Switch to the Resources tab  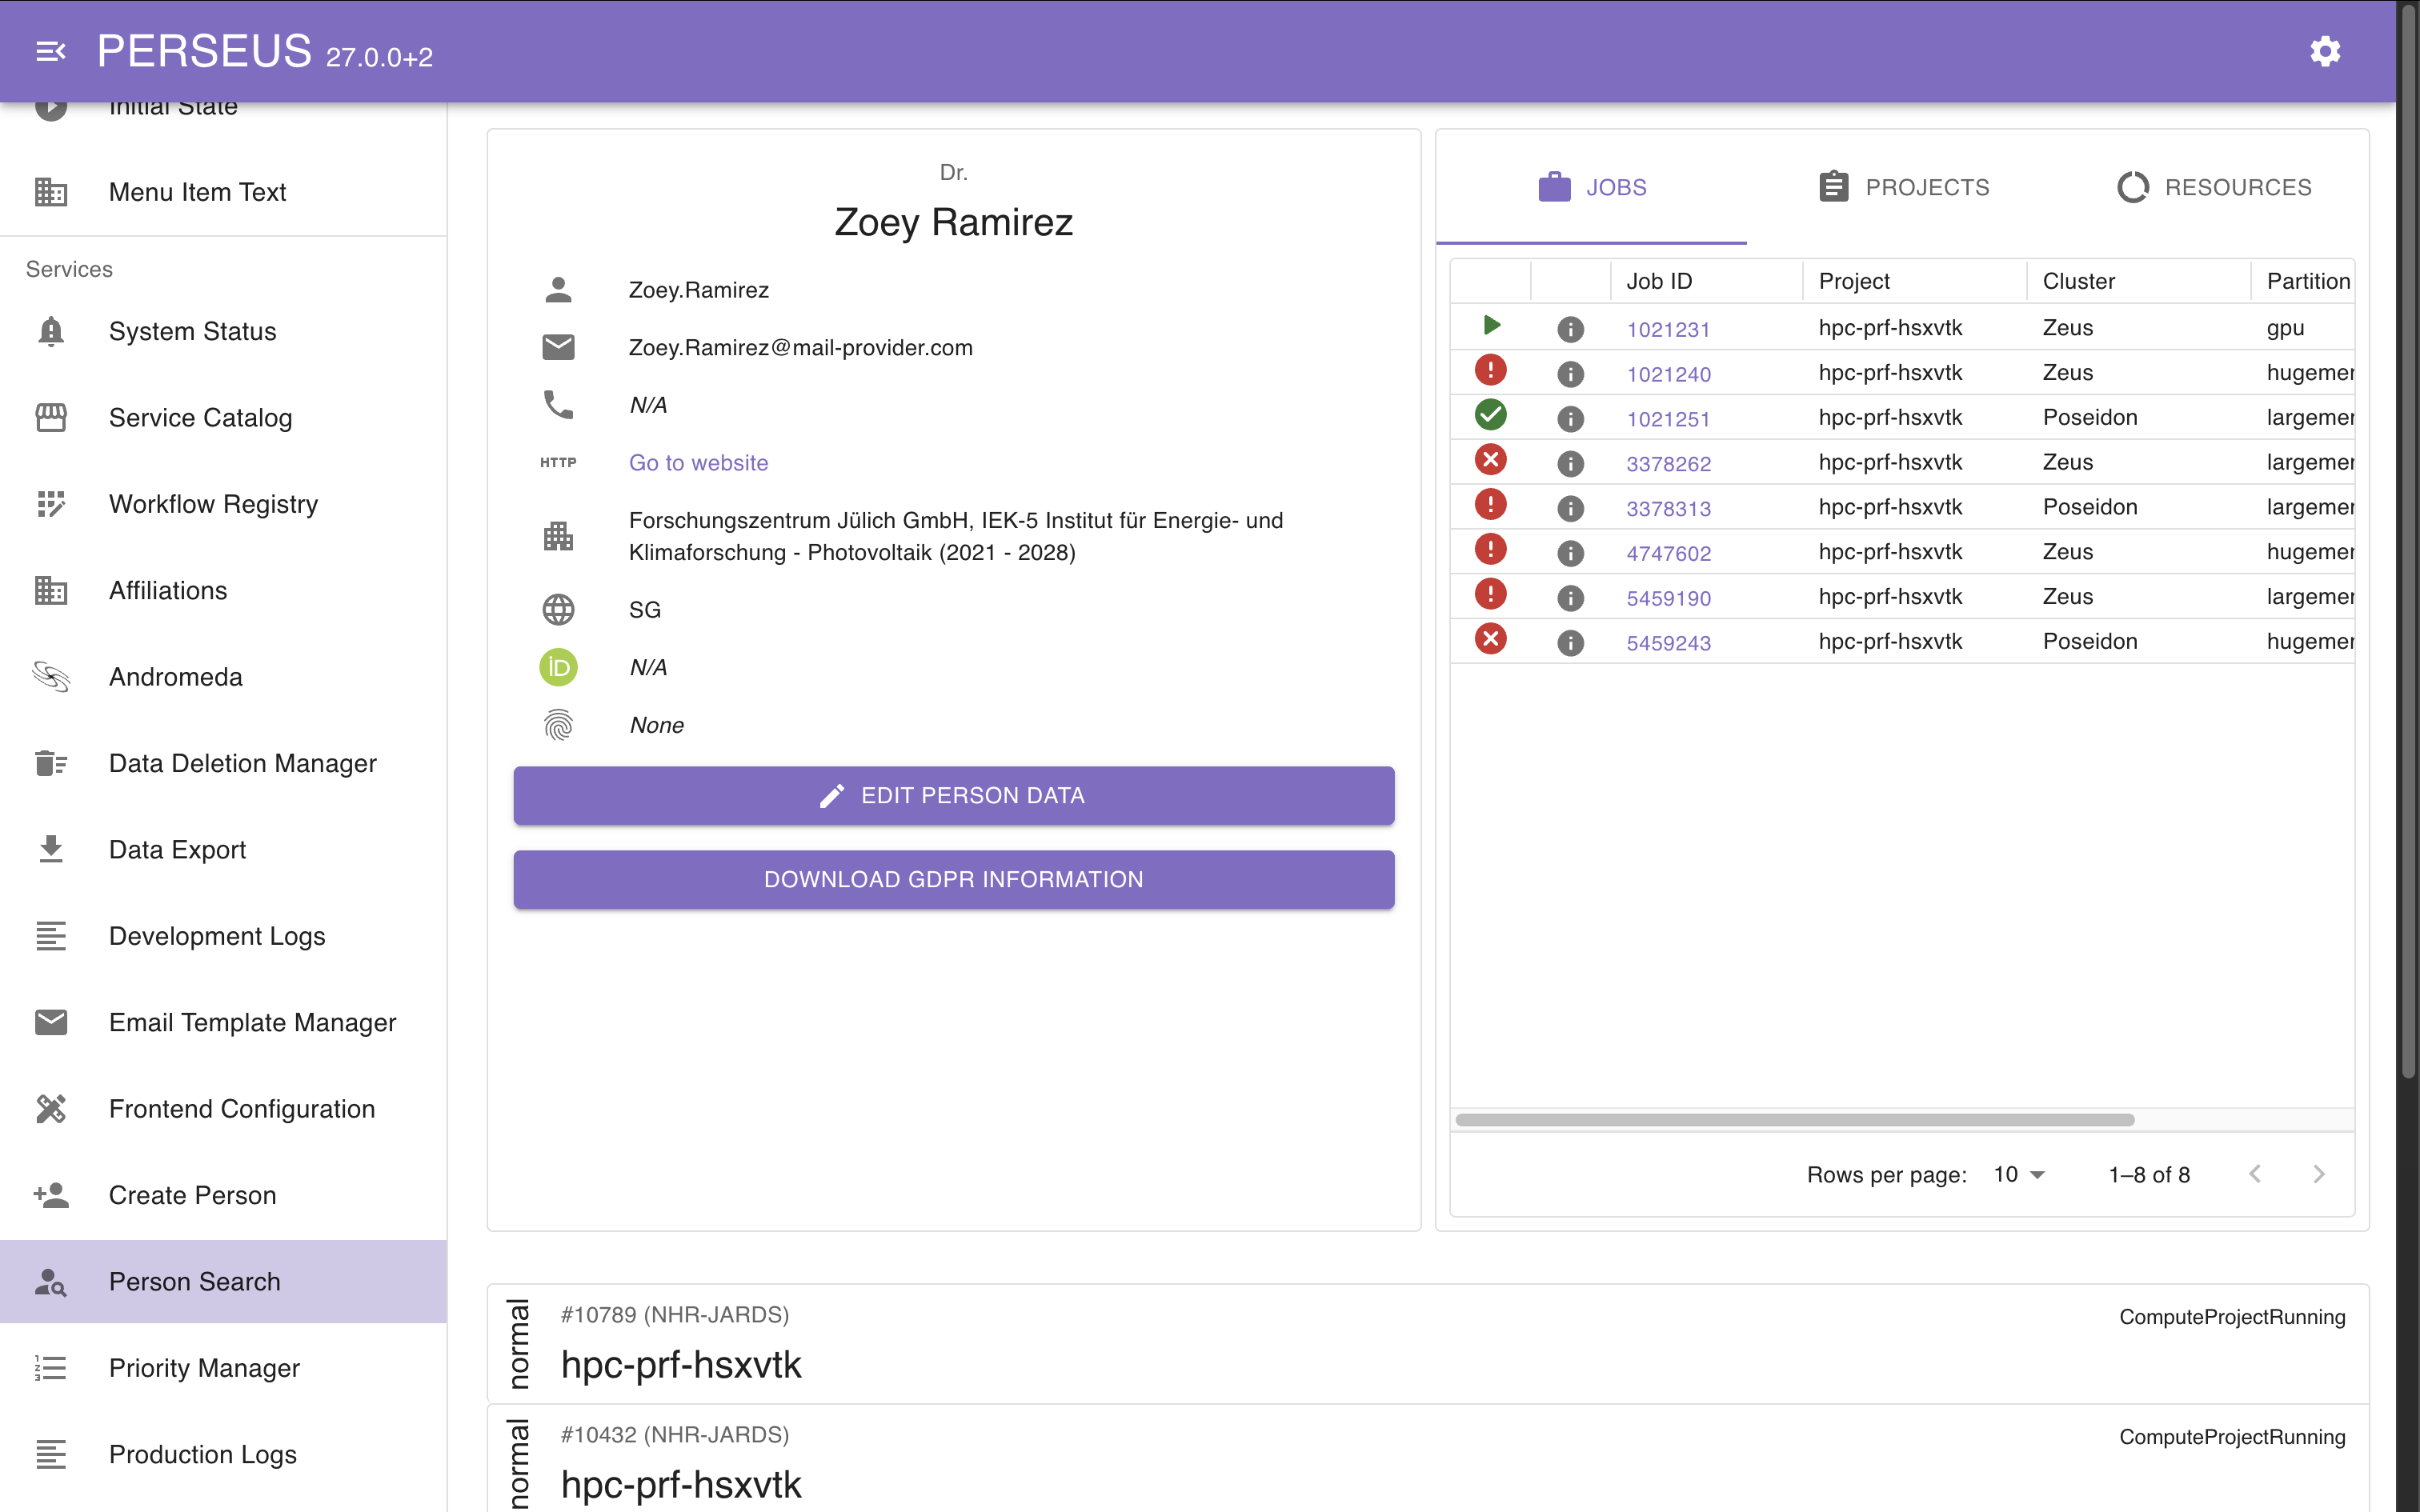click(x=2214, y=187)
